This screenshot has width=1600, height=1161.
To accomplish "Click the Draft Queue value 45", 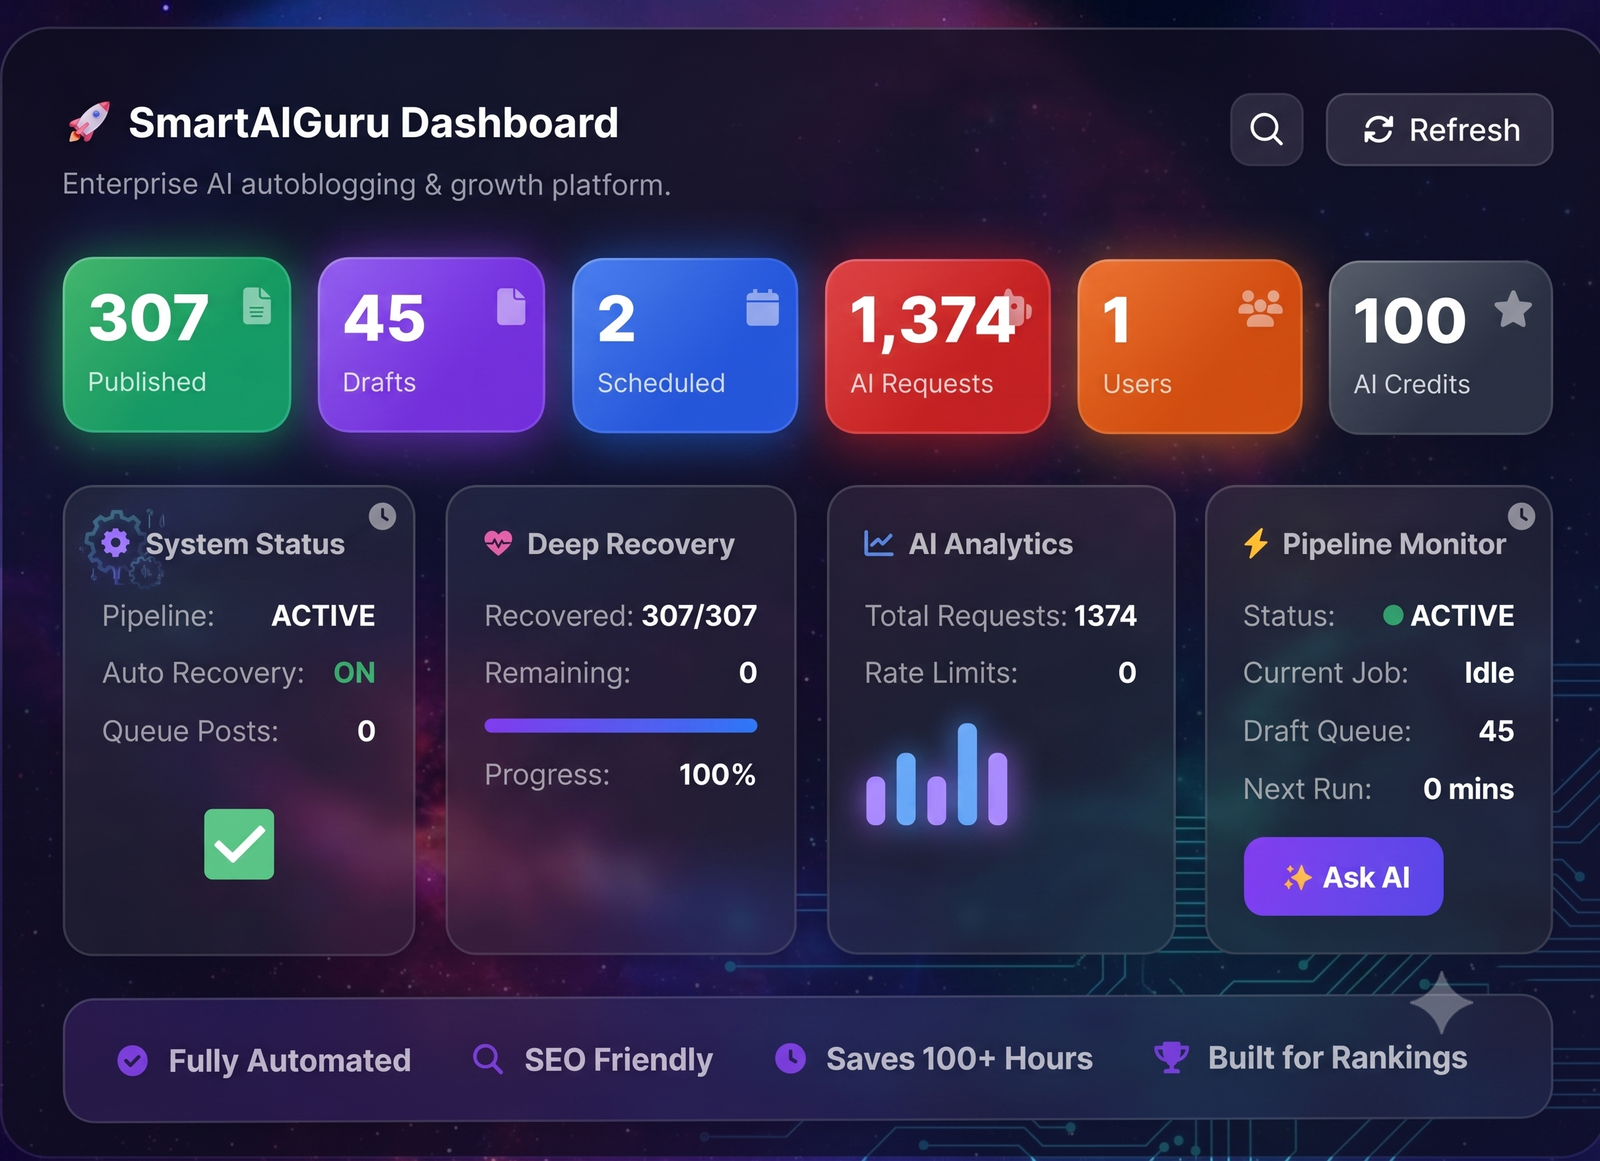I will 1496,731.
